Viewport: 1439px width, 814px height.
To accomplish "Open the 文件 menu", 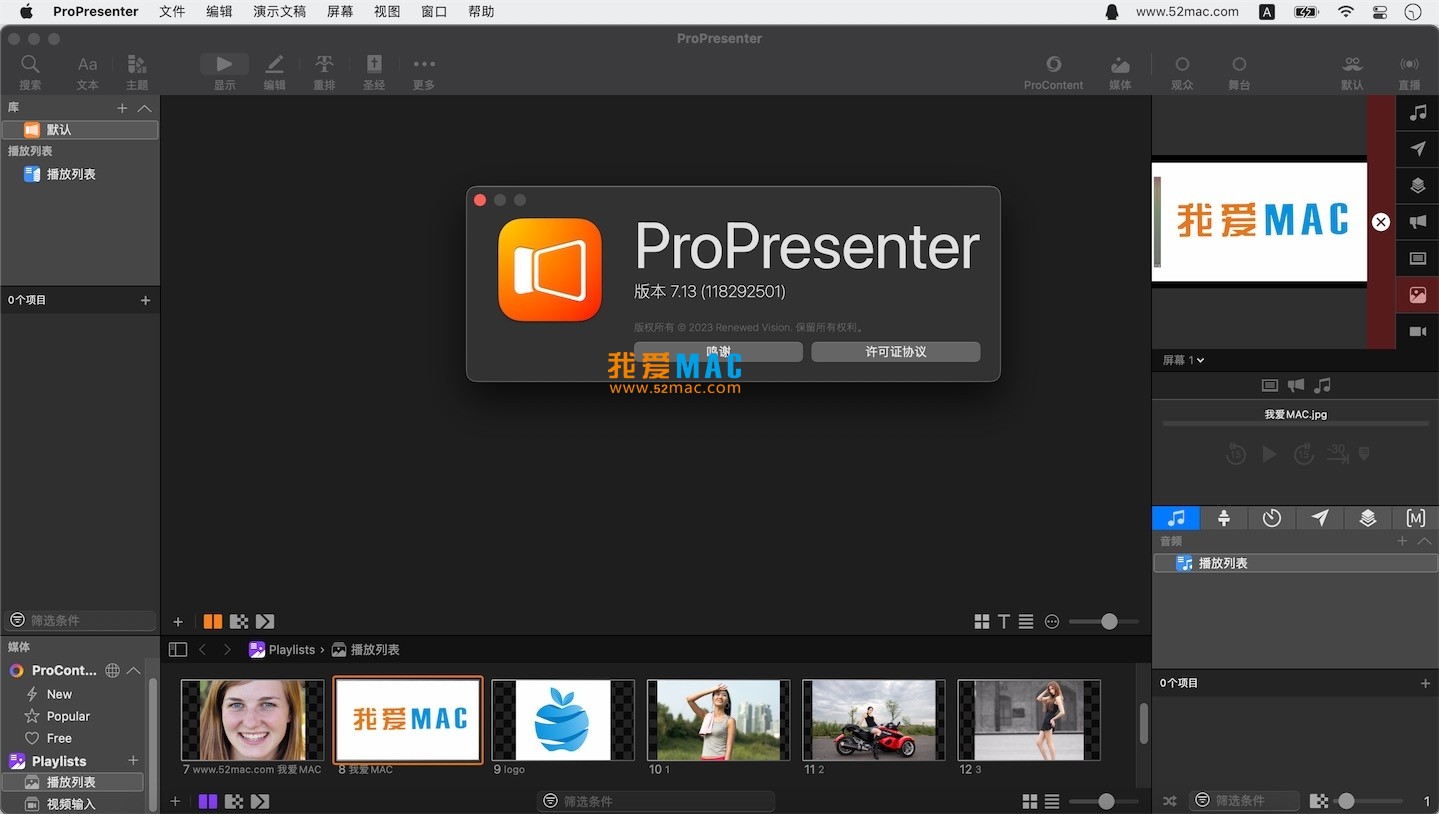I will (172, 12).
